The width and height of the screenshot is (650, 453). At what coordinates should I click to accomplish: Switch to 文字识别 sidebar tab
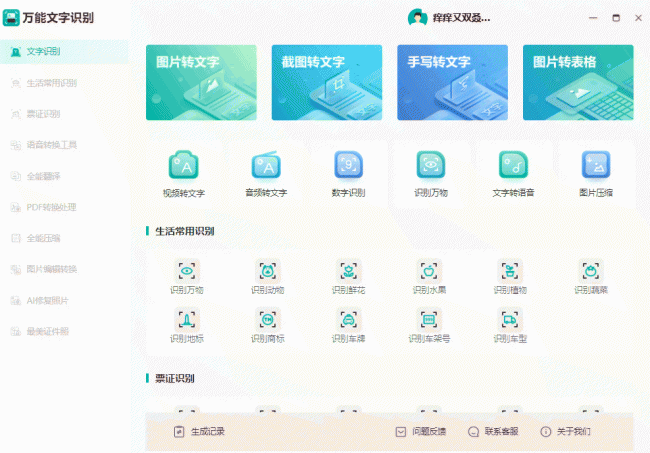pos(64,52)
